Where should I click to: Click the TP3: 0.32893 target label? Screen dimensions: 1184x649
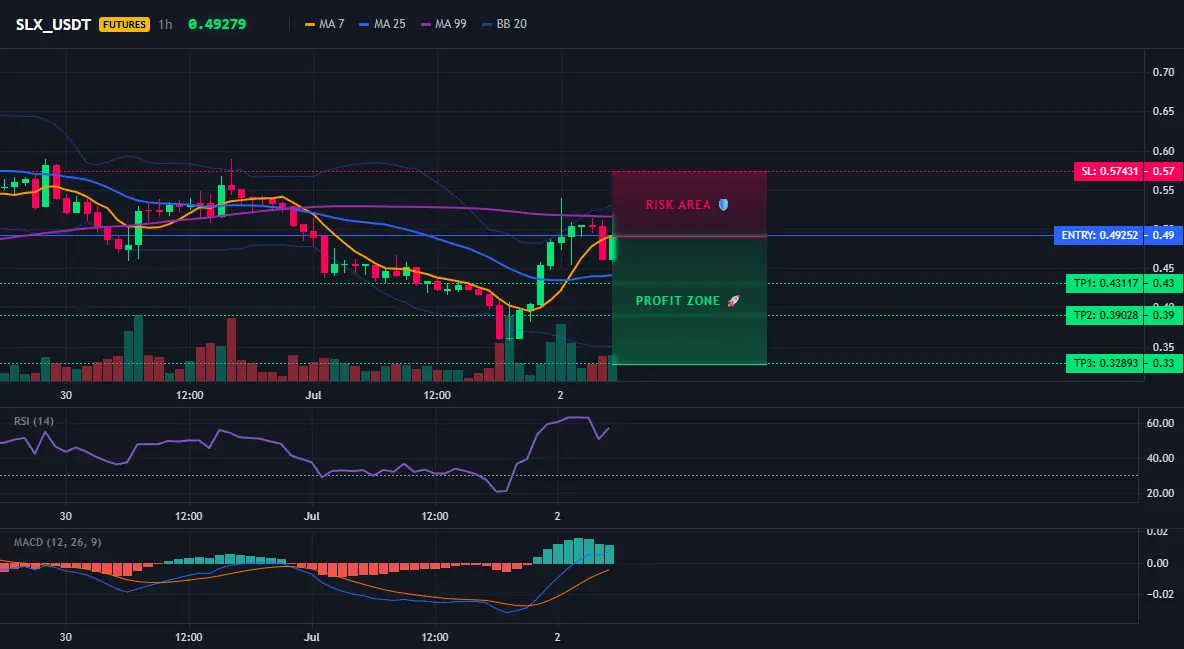1105,363
